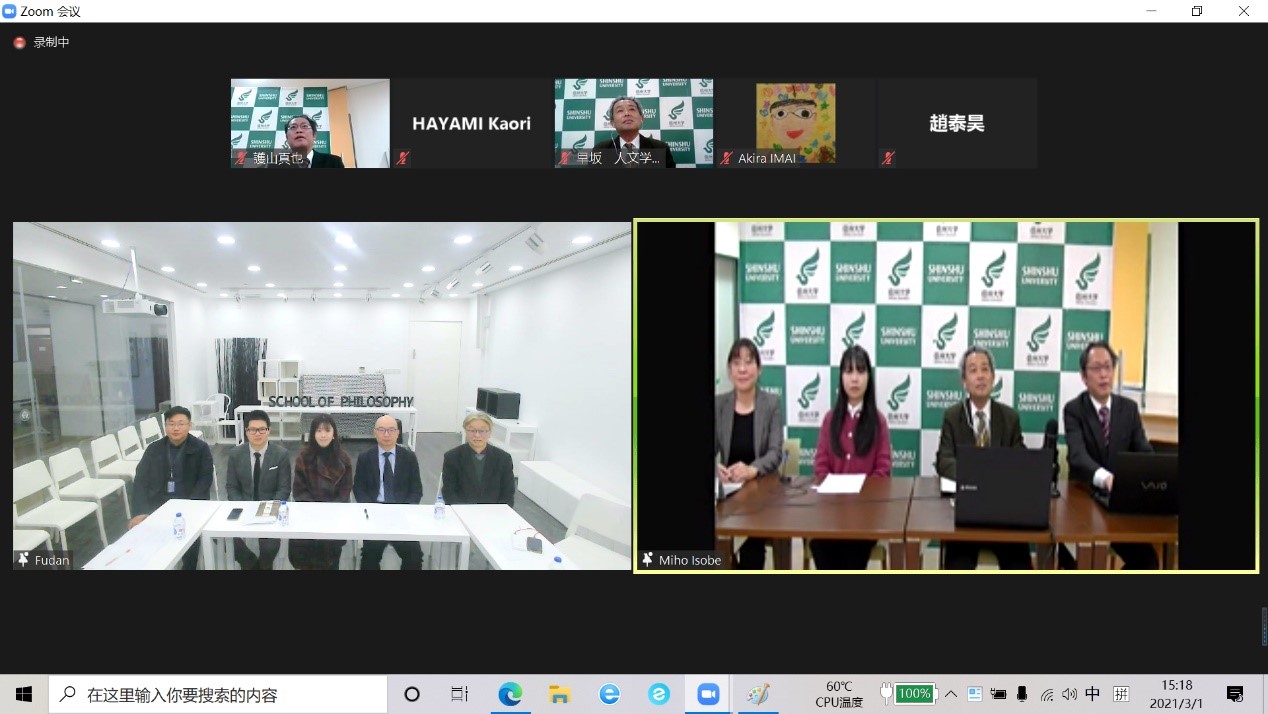Click the volume speaker tray icon
This screenshot has height=714, width=1268.
[x=1069, y=694]
